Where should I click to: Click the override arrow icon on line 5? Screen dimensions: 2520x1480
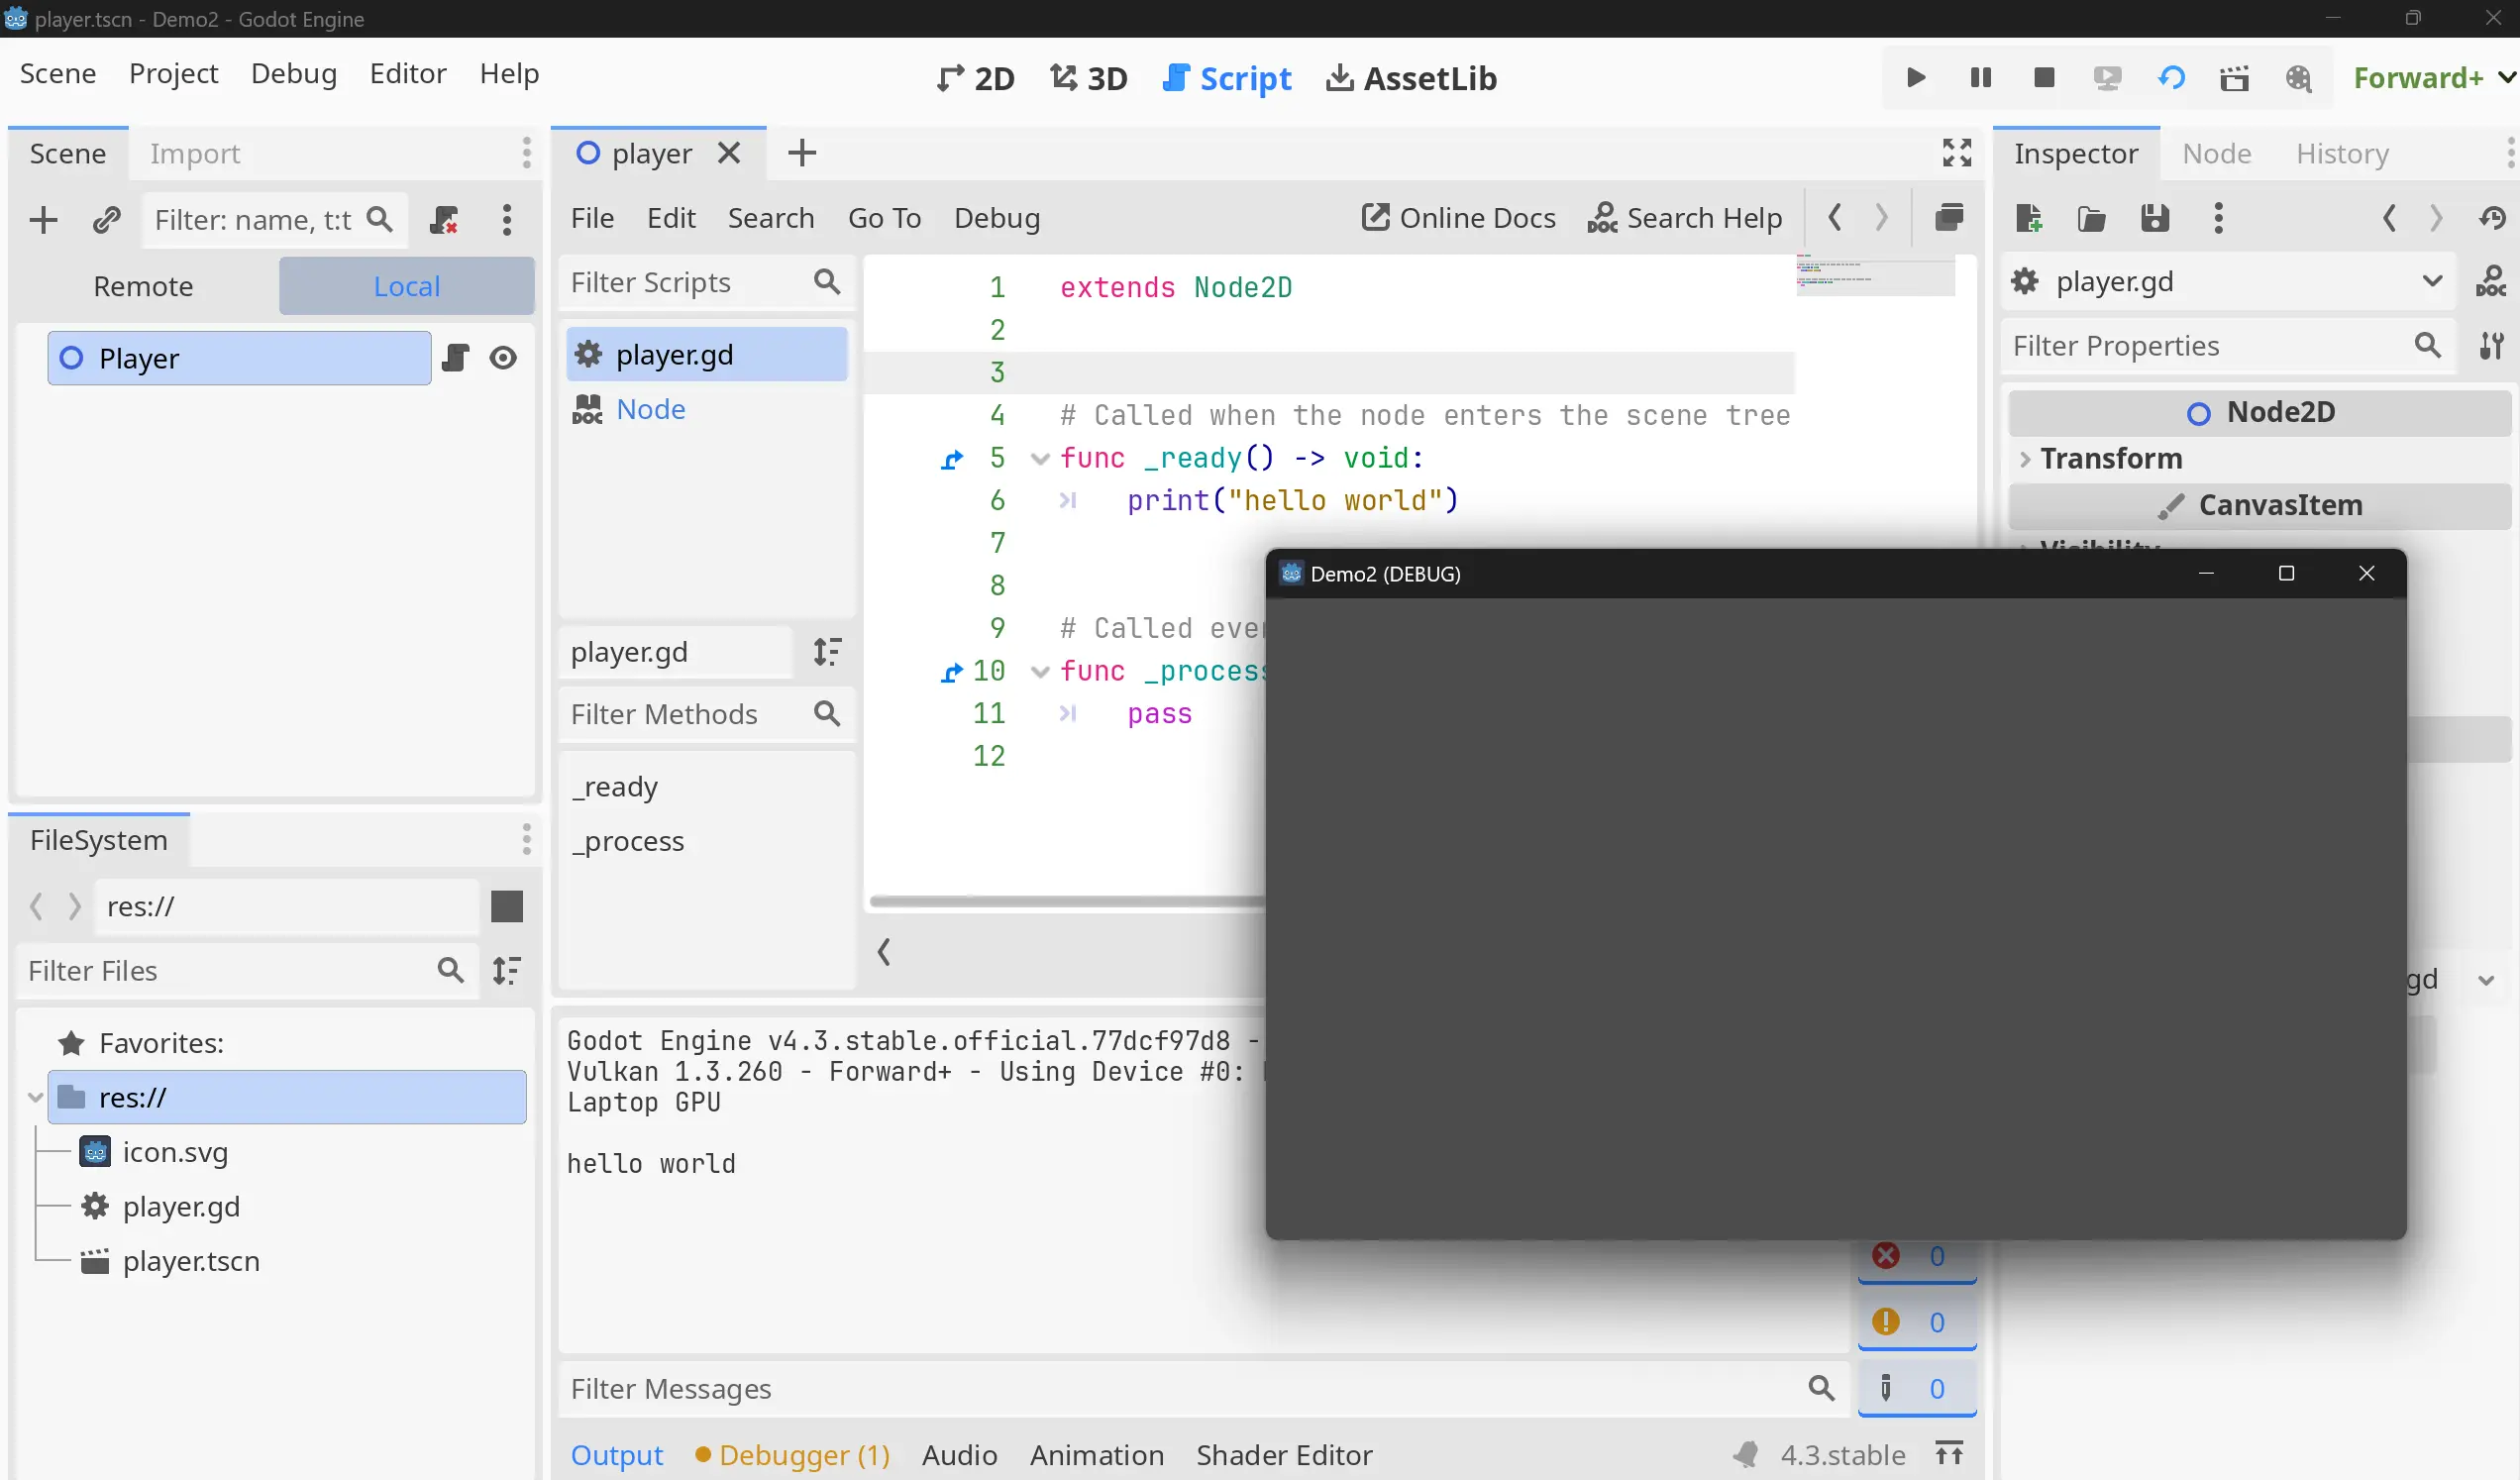pyautogui.click(x=952, y=459)
